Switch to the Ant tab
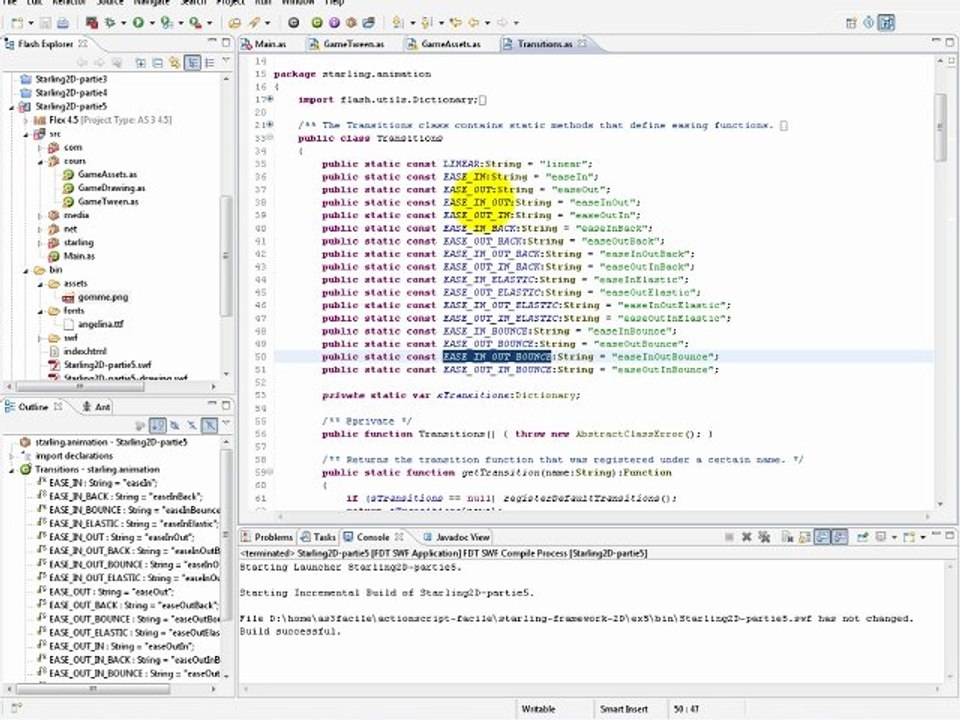 [x=97, y=407]
